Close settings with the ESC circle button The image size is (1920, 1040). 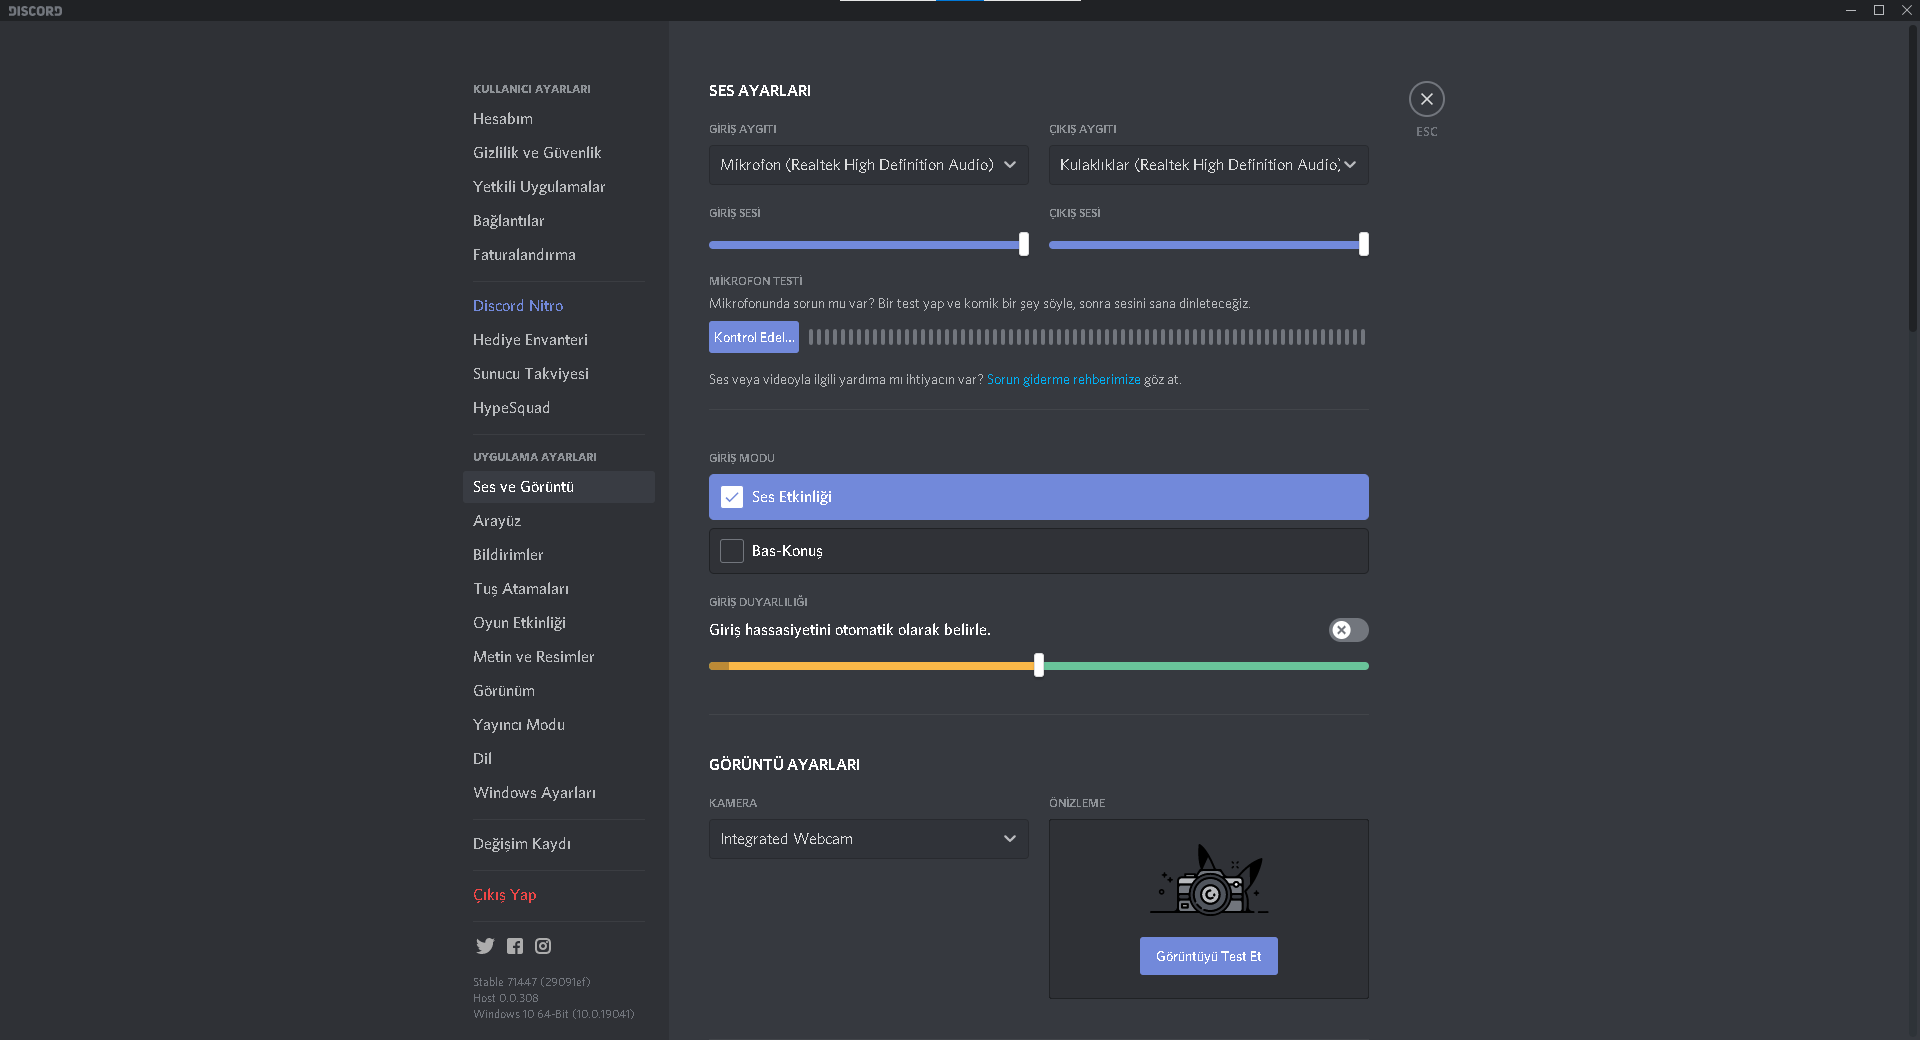pyautogui.click(x=1427, y=99)
